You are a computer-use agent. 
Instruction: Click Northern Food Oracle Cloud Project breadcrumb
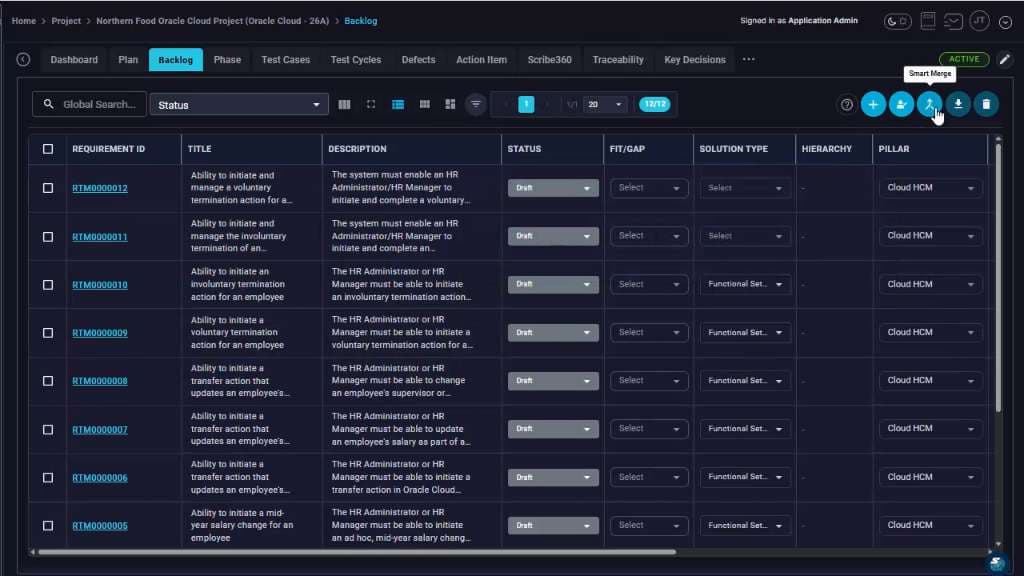click(x=212, y=21)
